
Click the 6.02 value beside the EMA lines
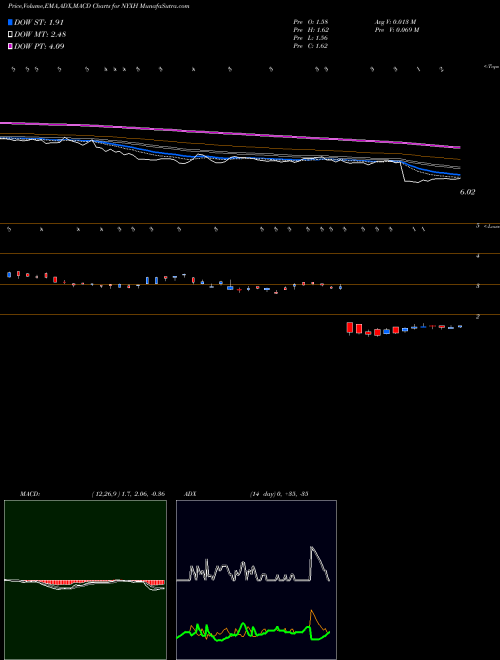click(x=467, y=192)
